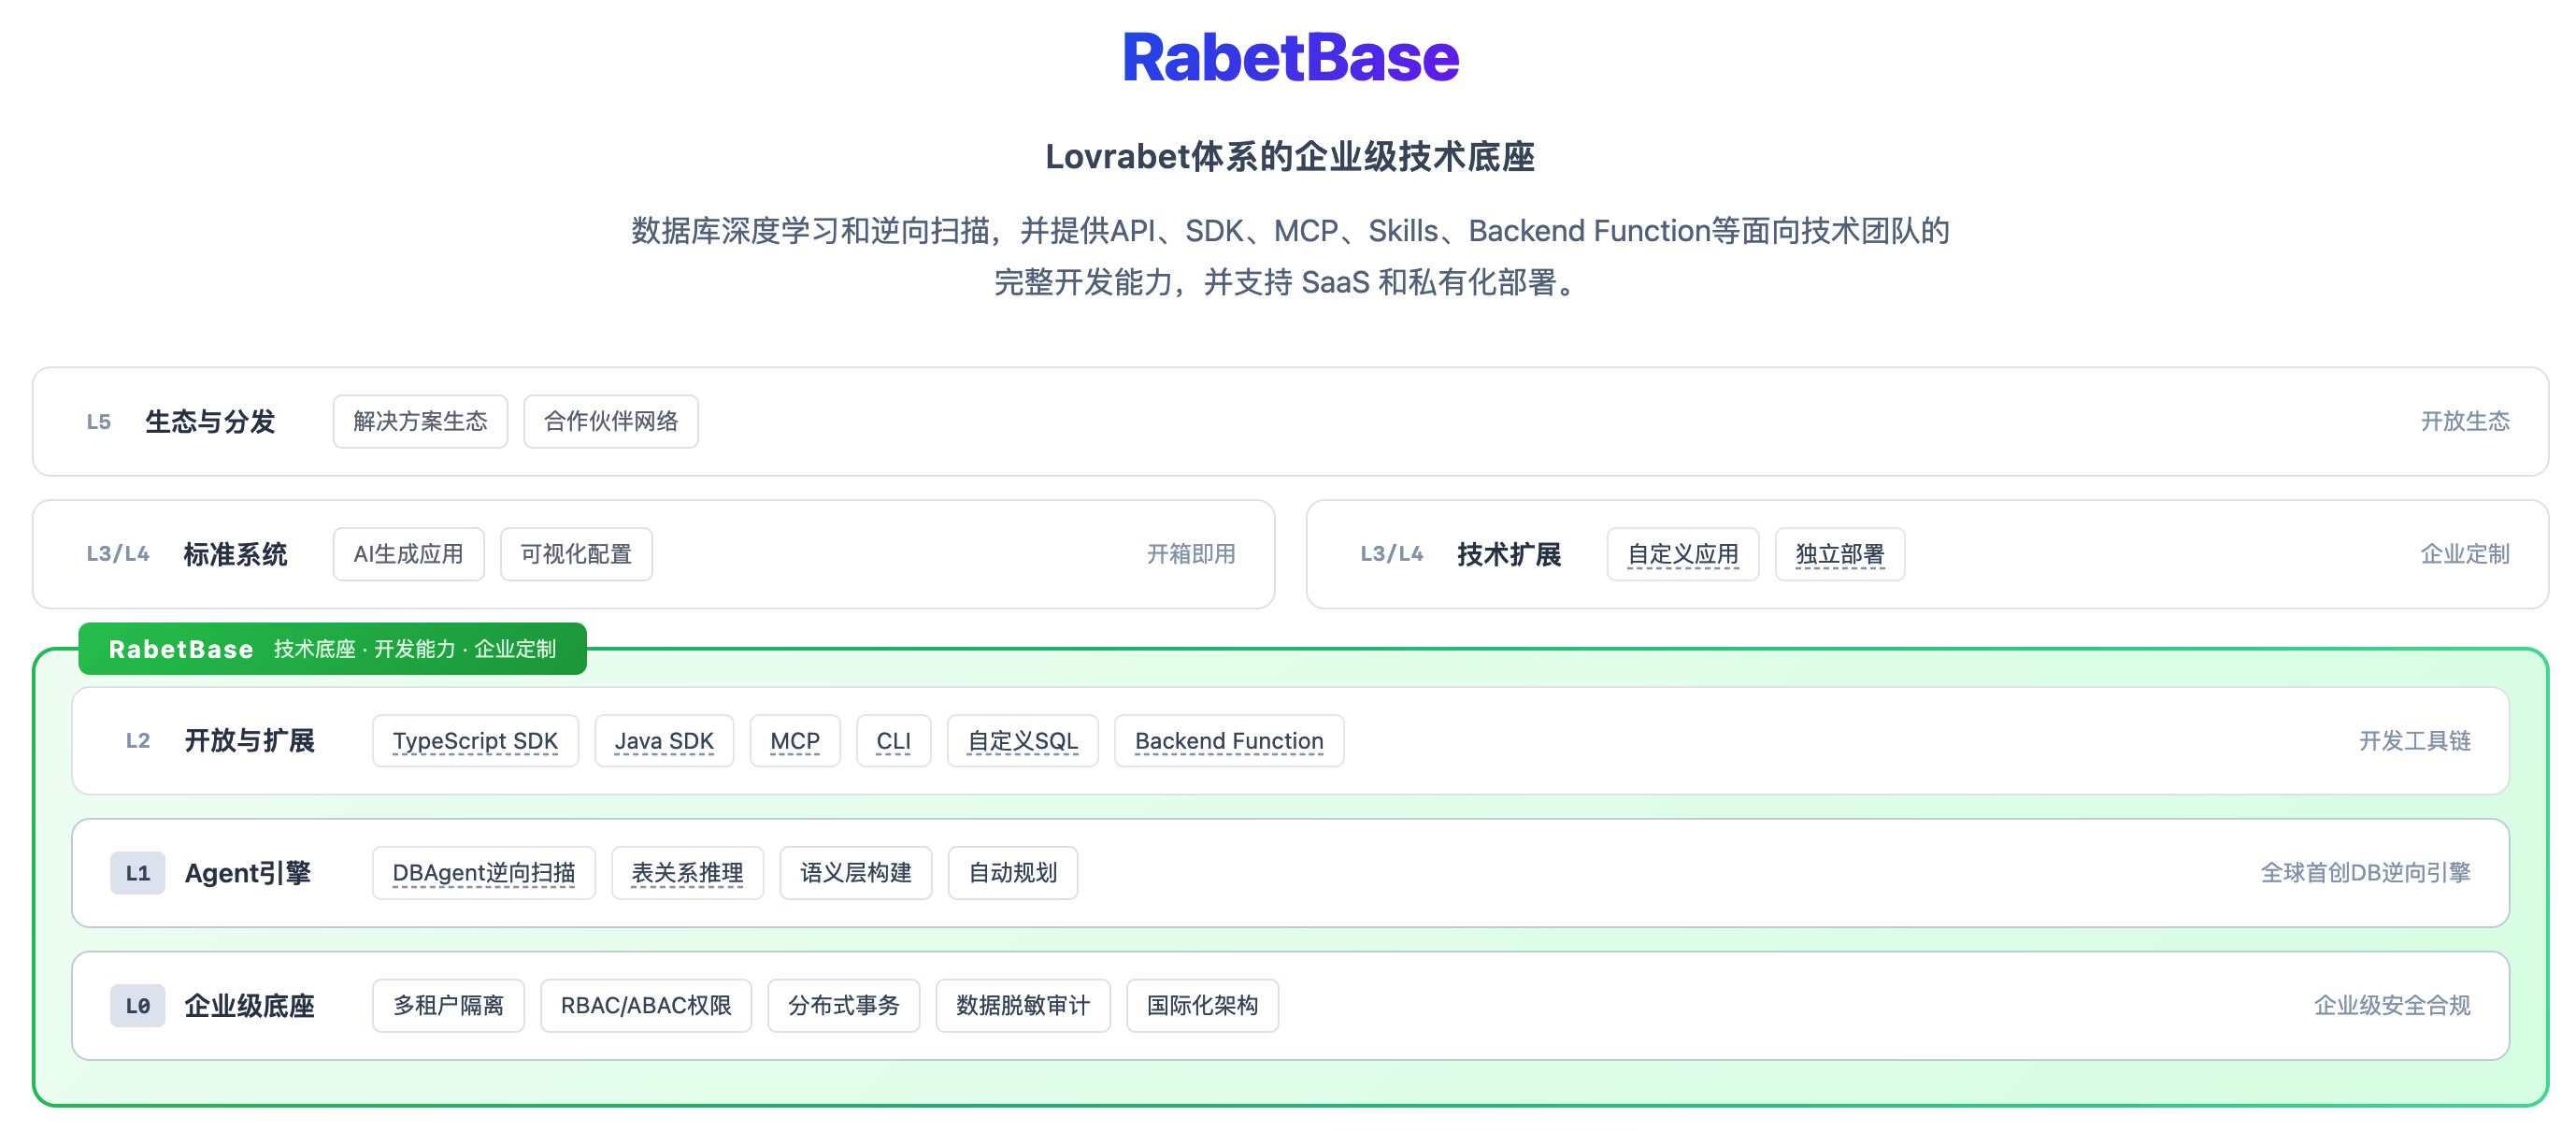Open the DBAgent逆向扫描 link

point(484,873)
